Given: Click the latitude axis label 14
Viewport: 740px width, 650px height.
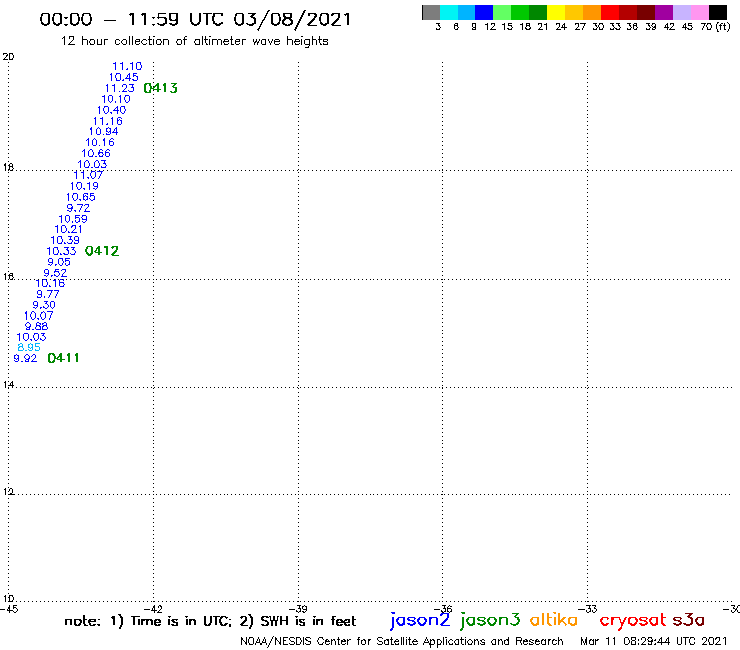Looking at the screenshot, I should pos(8,385).
